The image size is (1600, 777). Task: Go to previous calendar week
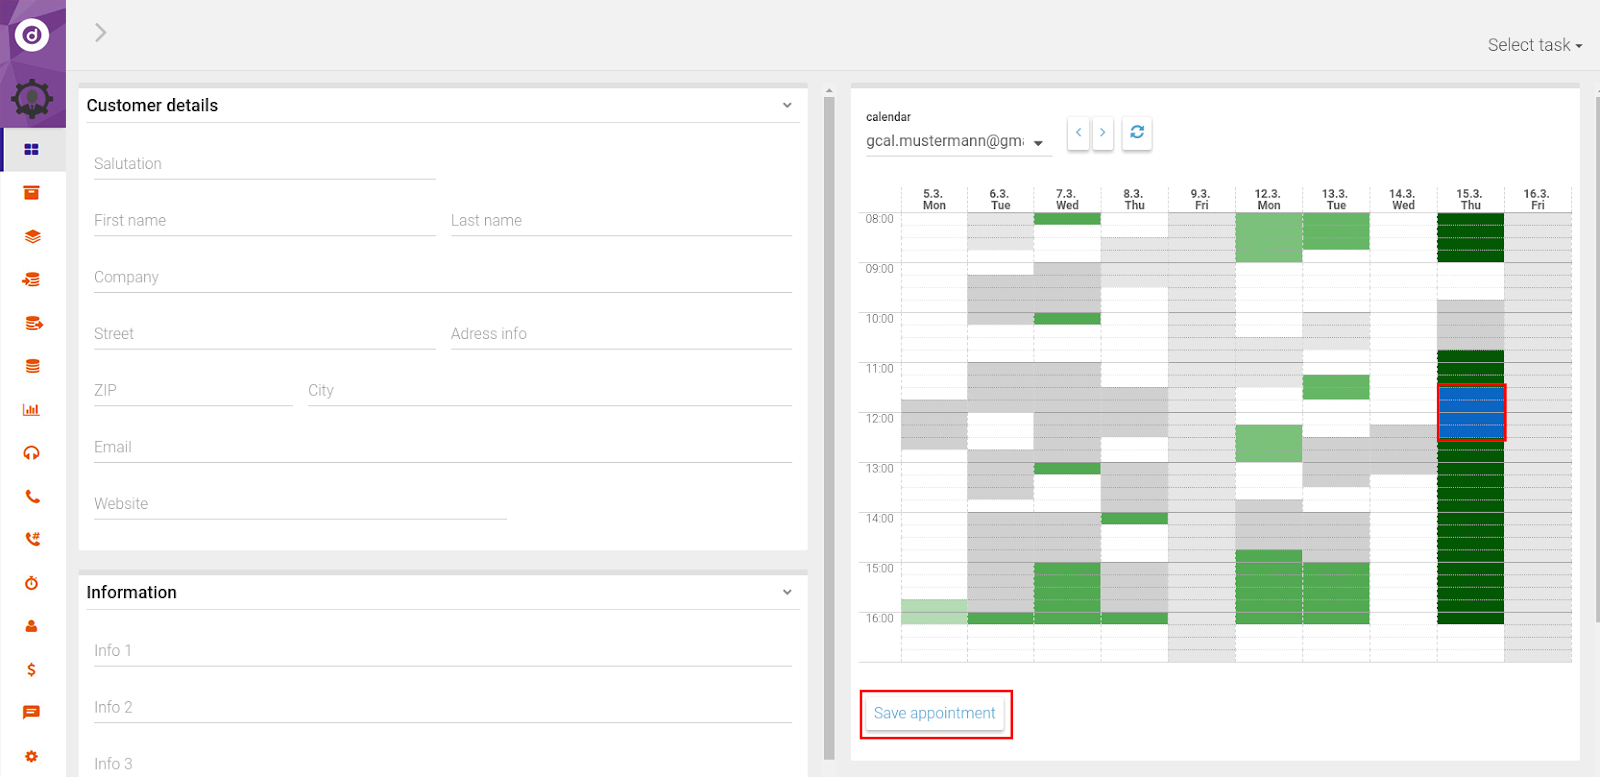point(1078,132)
